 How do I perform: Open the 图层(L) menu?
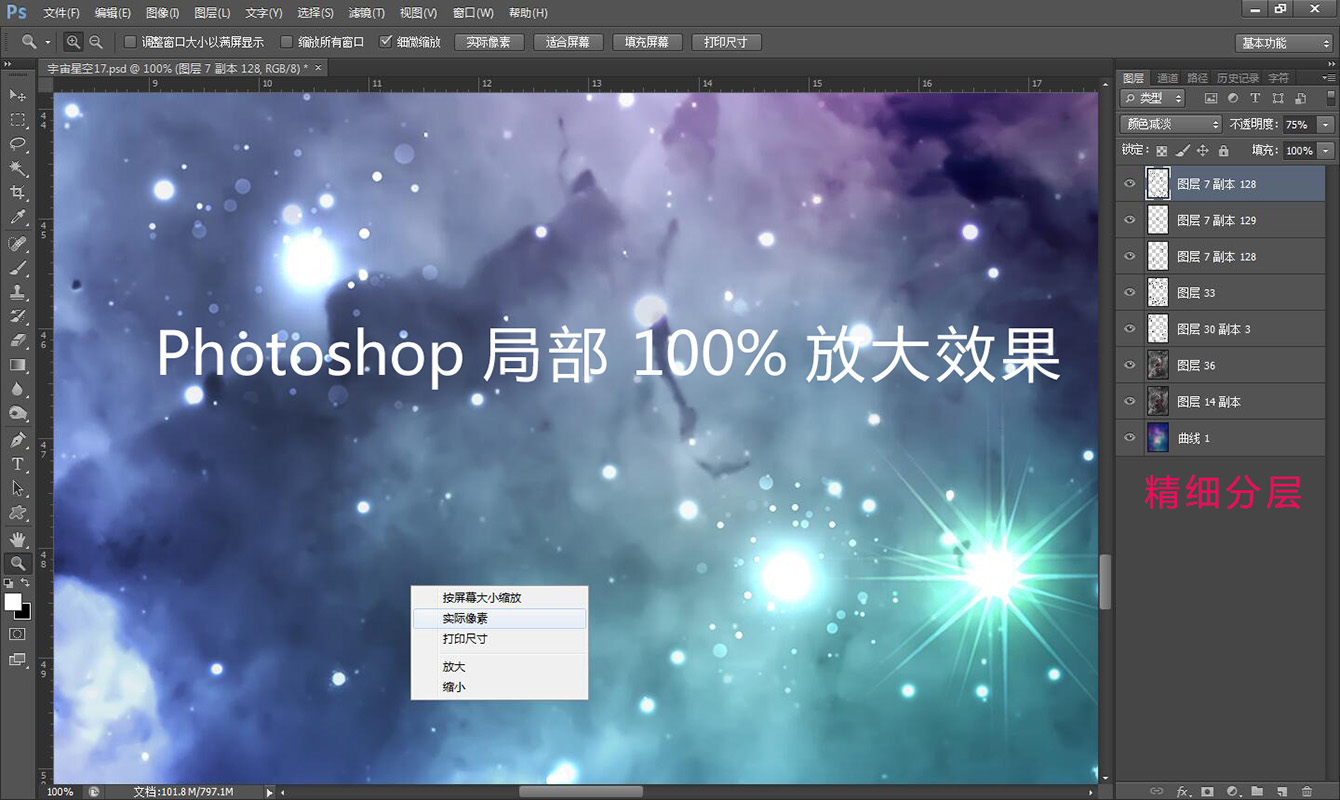pyautogui.click(x=211, y=13)
